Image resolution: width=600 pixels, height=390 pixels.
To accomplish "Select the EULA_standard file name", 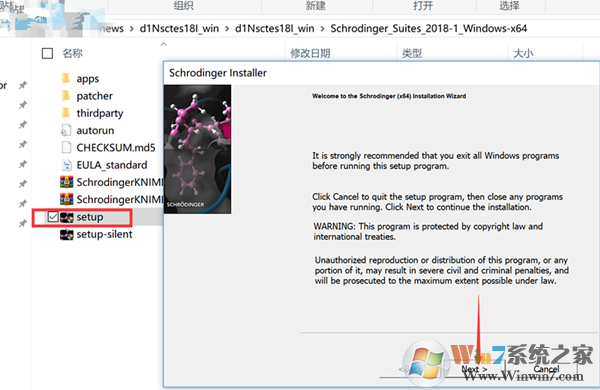I will 112,165.
